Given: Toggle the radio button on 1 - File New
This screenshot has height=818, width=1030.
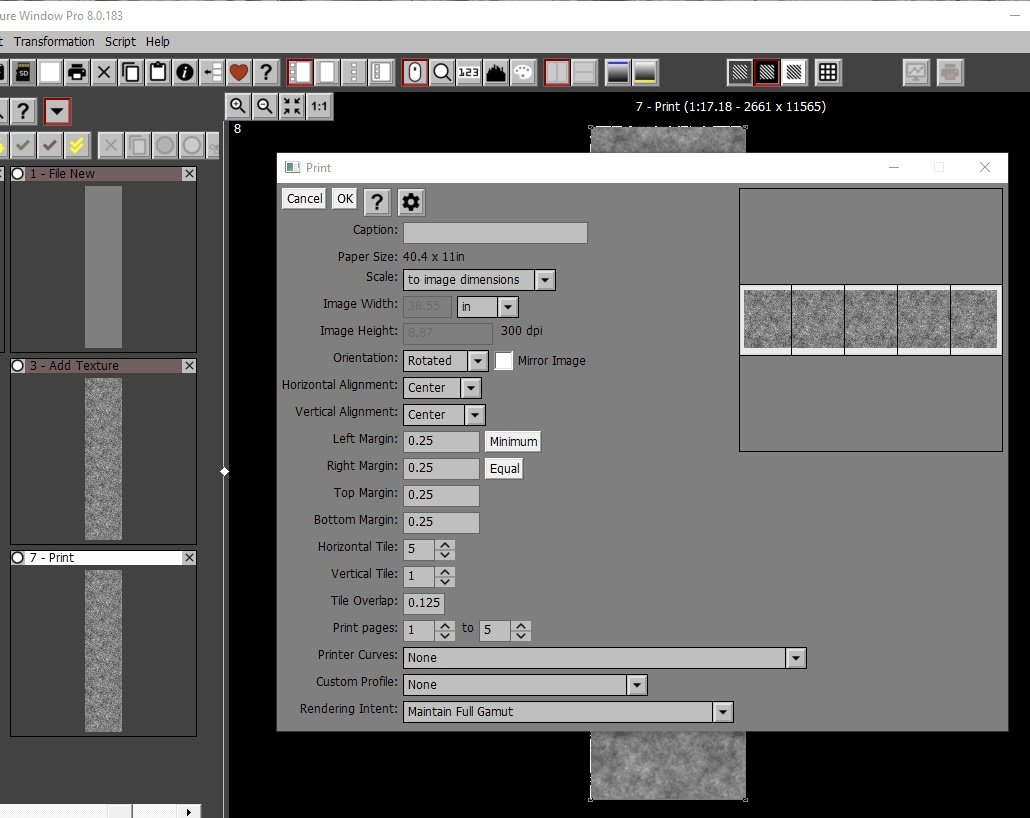Looking at the screenshot, I should click(18, 174).
